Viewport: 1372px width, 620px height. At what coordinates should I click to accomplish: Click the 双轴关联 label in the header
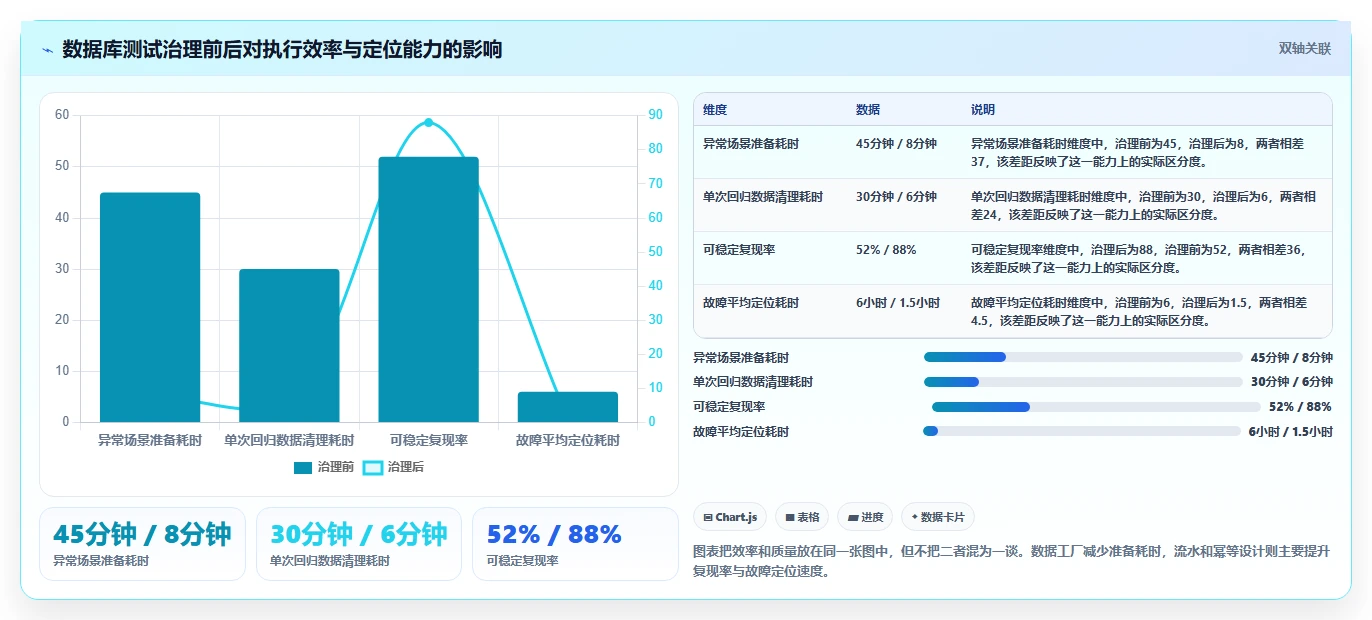point(1304,49)
